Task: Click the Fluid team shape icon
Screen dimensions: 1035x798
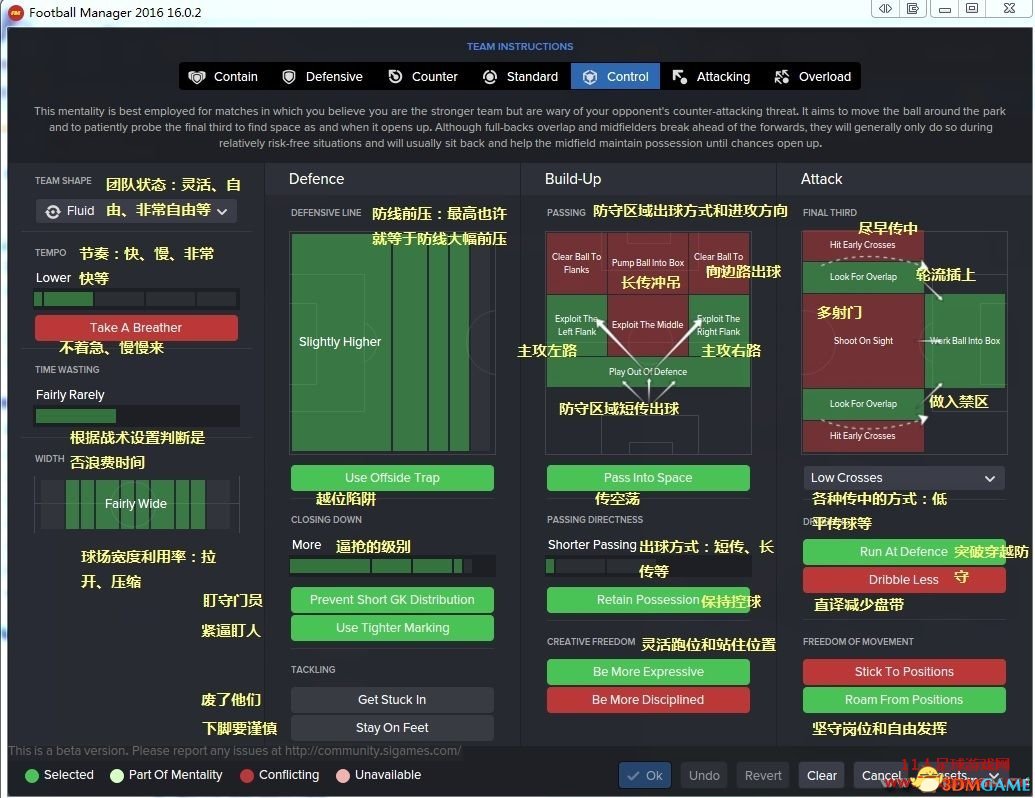Action: click(52, 212)
